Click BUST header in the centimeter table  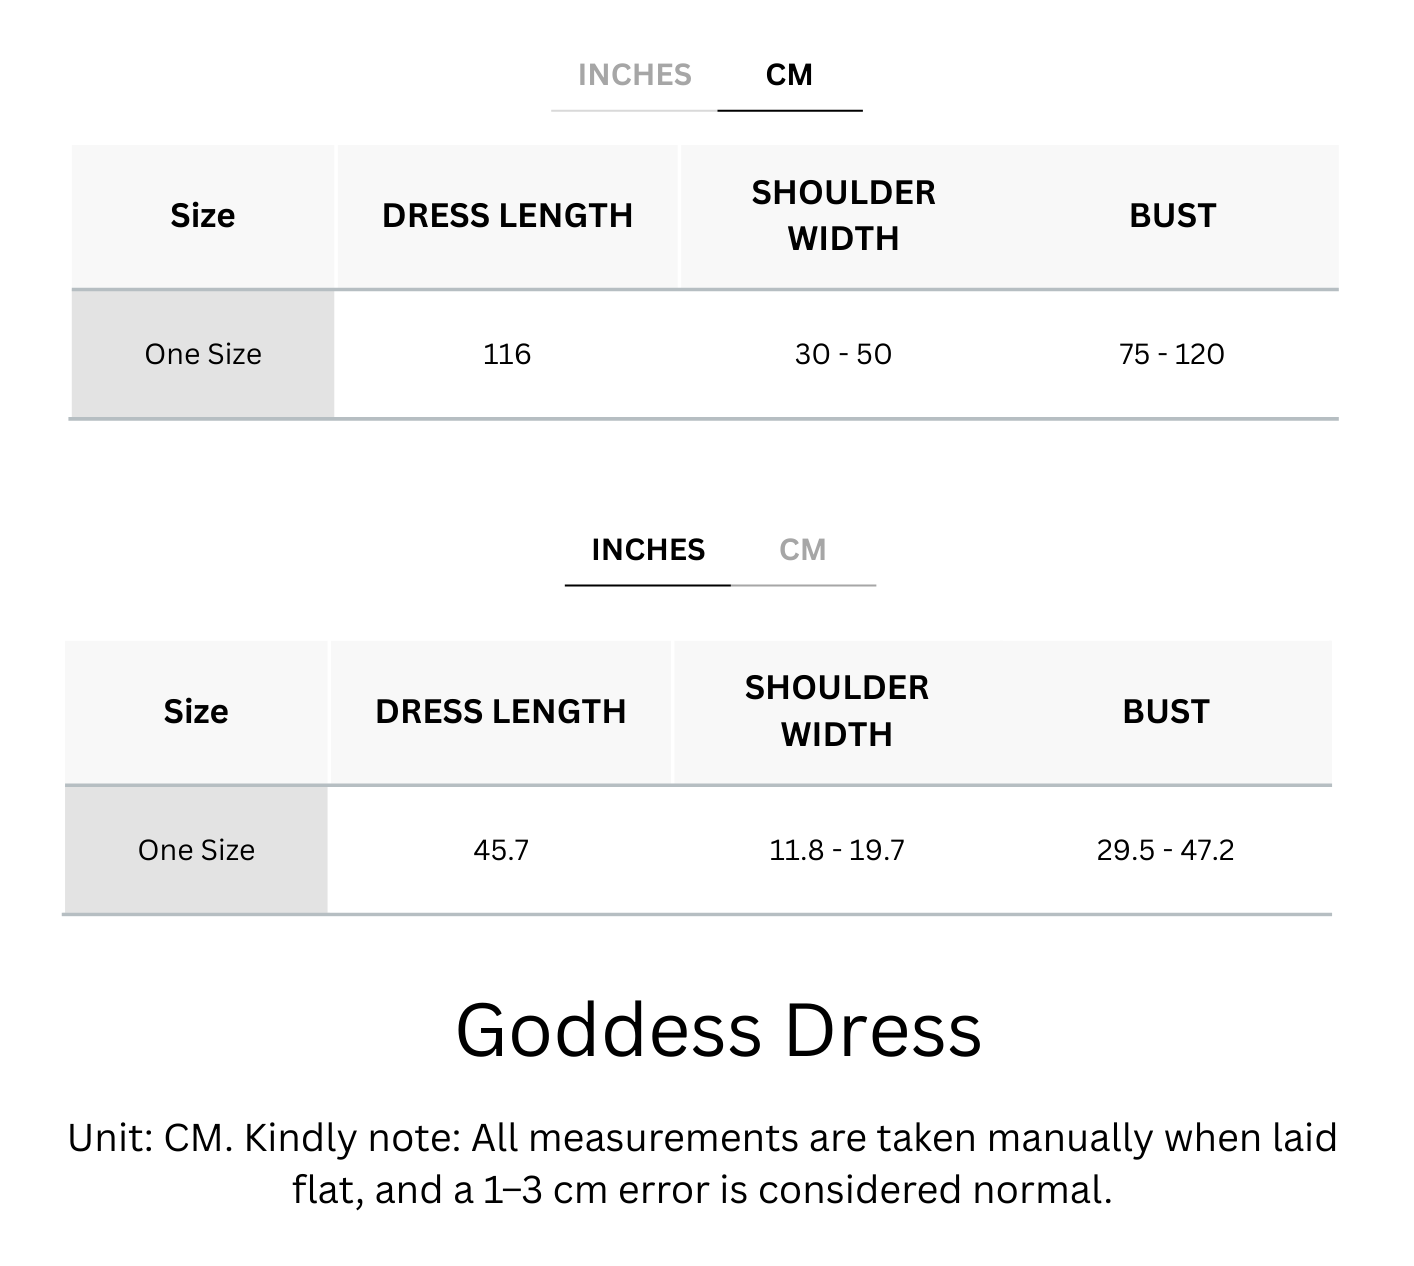coord(1172,216)
